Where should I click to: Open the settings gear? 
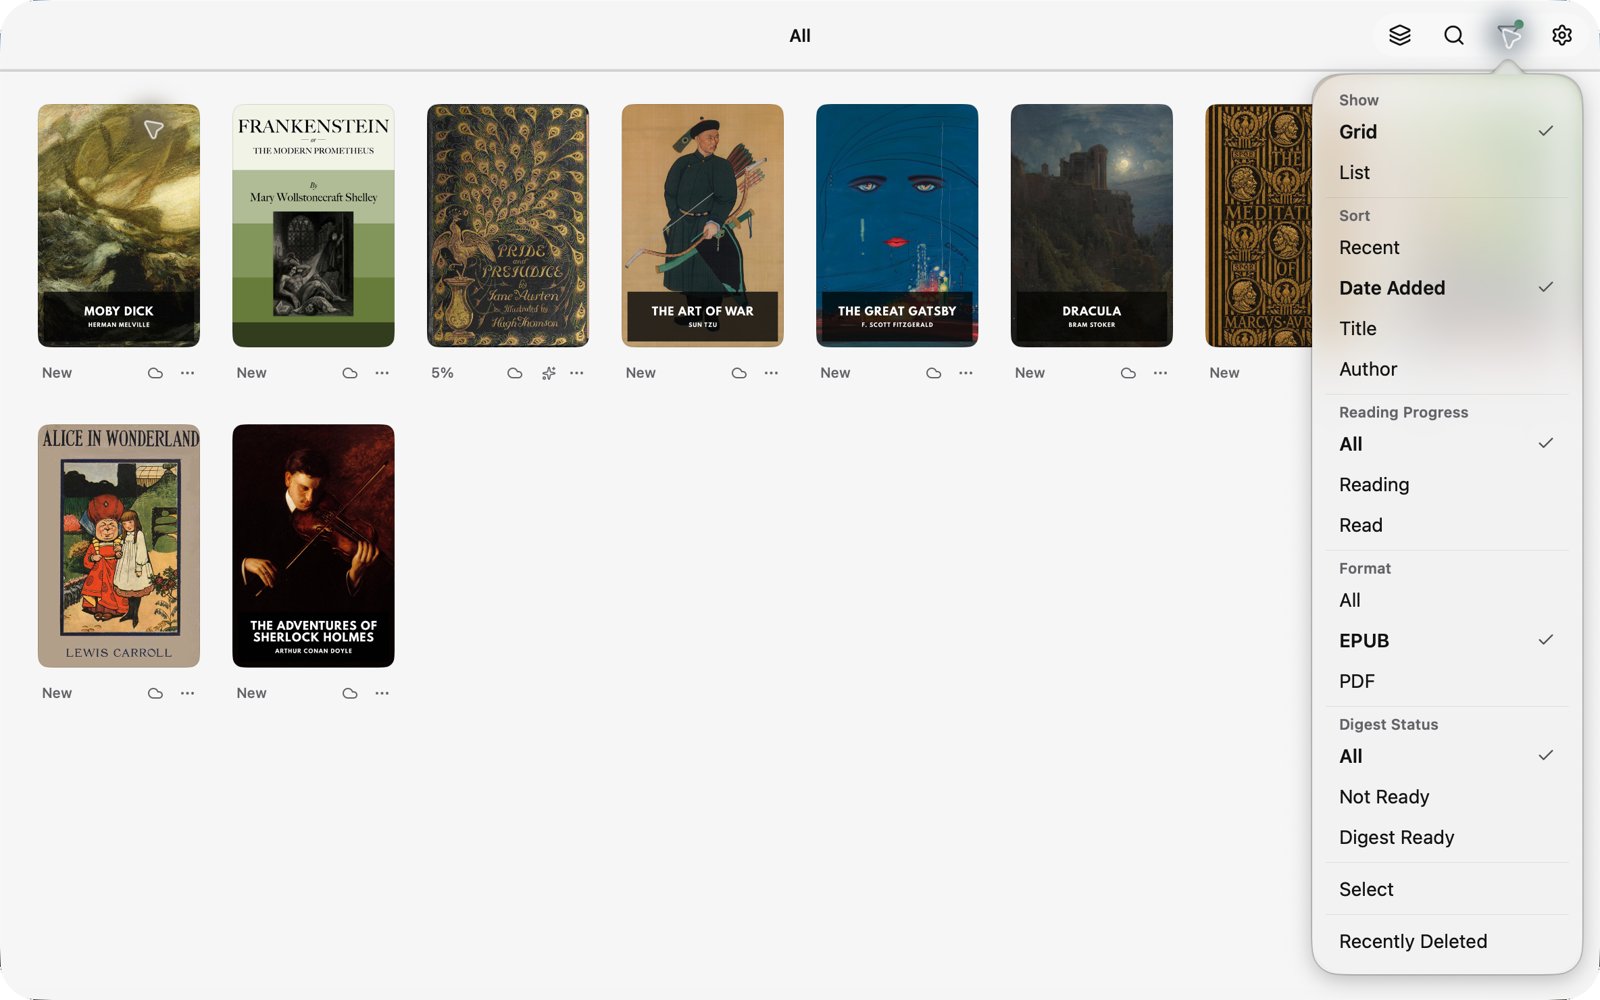1562,35
